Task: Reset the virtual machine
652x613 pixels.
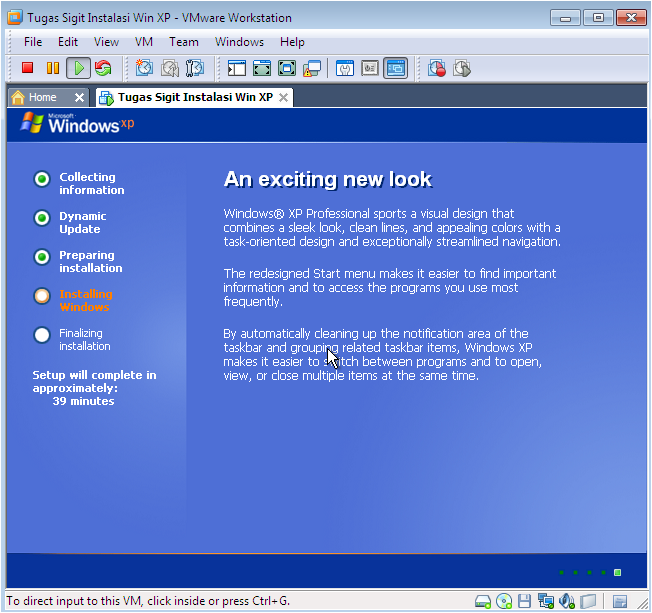Action: 103,68
